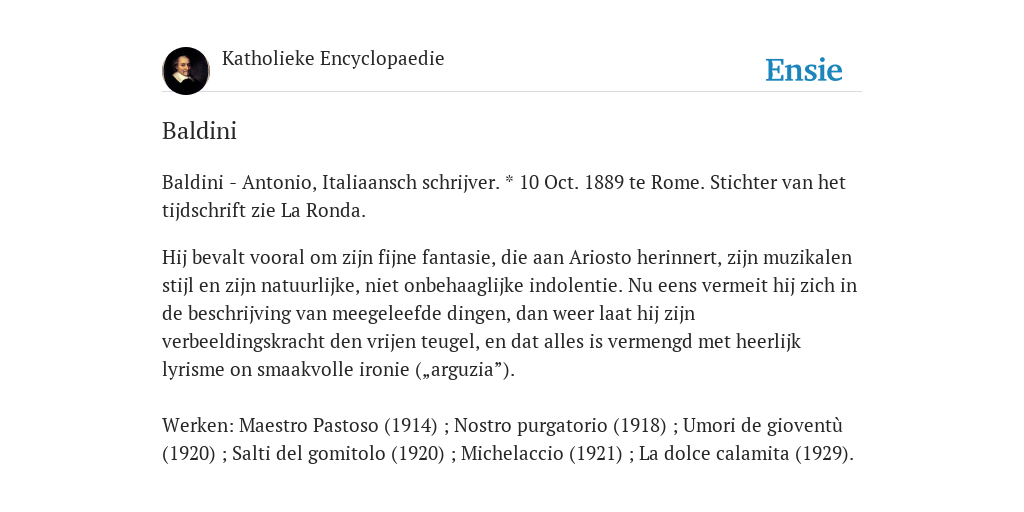Viewport: 1024px width, 512px height.
Task: Click the Michelaccio (1921) entry
Action: [541, 454]
